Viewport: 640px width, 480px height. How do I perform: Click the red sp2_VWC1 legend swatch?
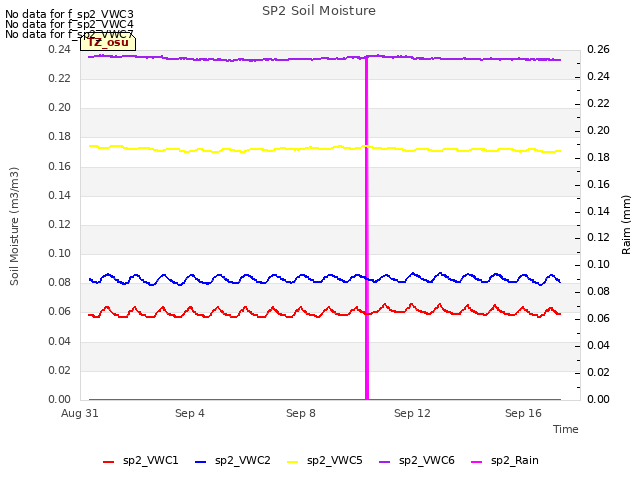click(x=108, y=462)
